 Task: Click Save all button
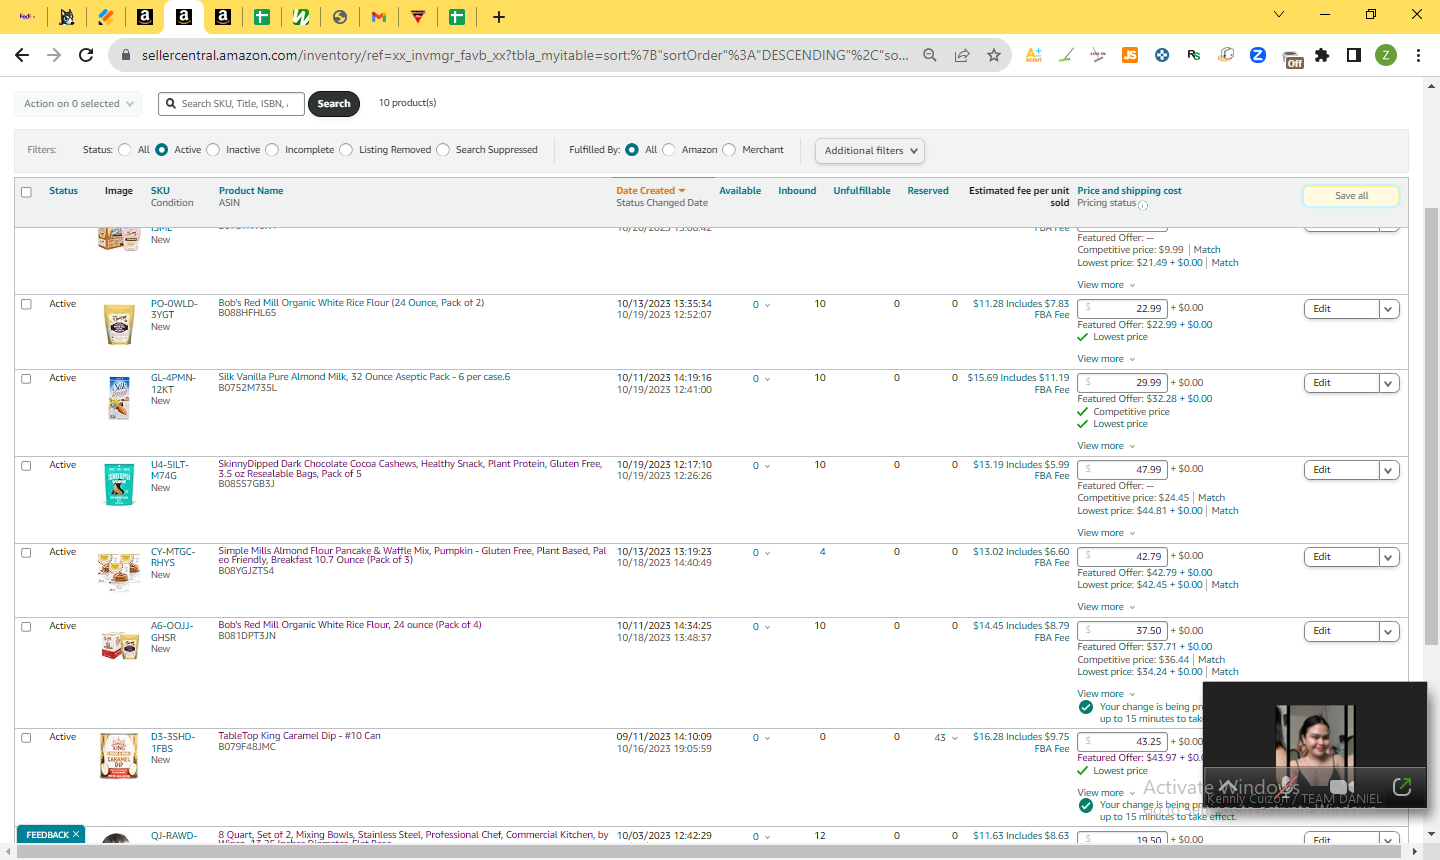click(x=1351, y=196)
